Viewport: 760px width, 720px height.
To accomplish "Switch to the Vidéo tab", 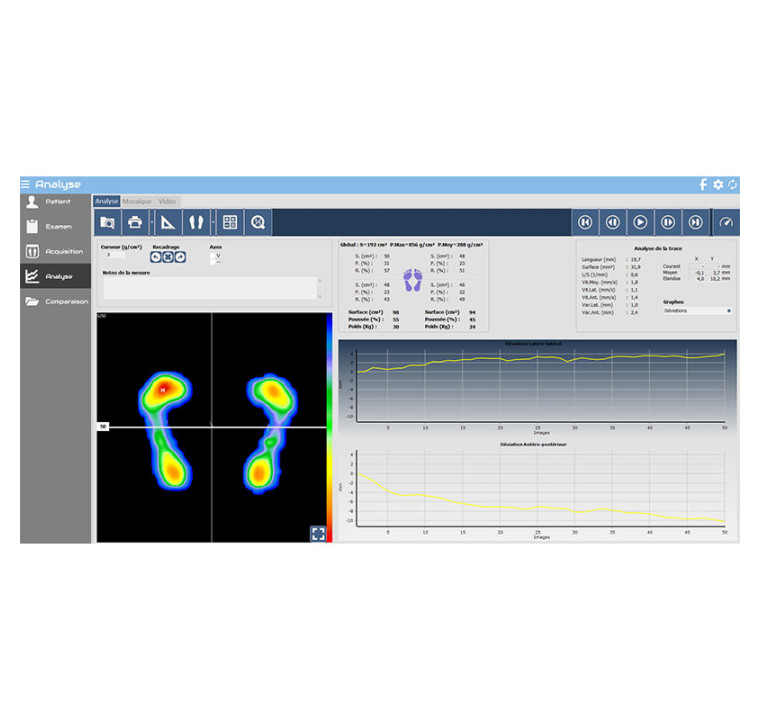I will click(167, 201).
